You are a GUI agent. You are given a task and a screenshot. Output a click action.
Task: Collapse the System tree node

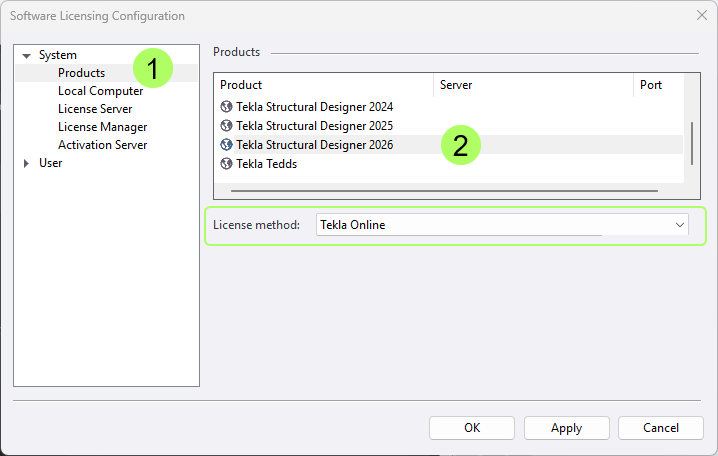pos(27,56)
